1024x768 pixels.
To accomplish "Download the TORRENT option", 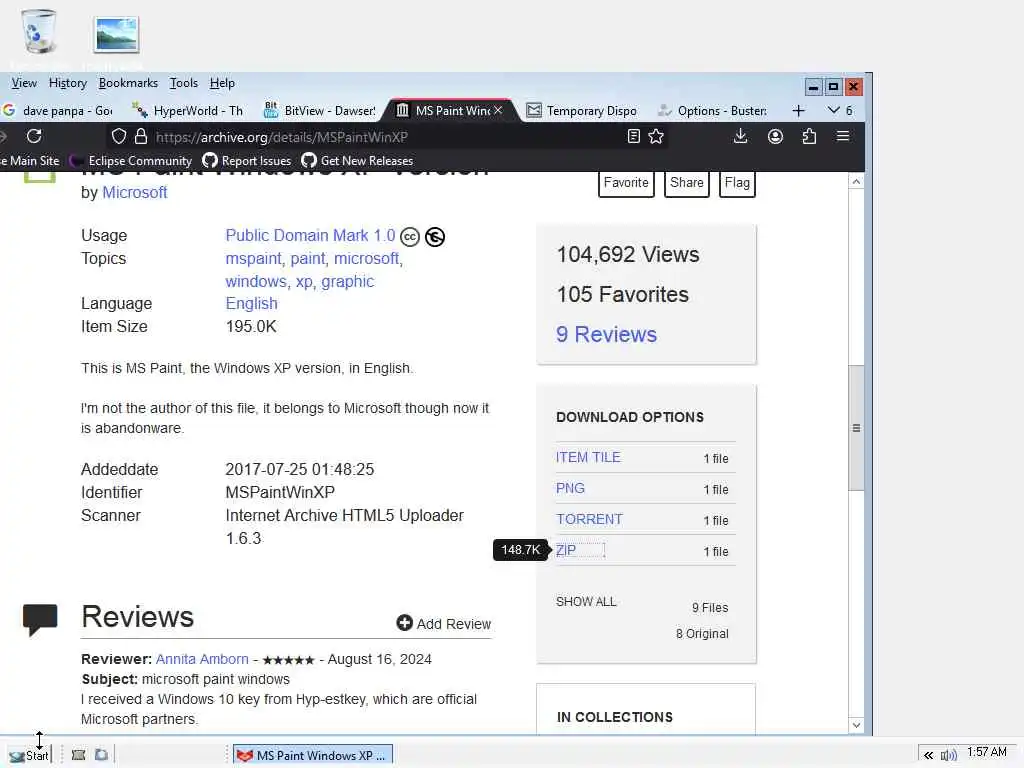I will point(589,519).
